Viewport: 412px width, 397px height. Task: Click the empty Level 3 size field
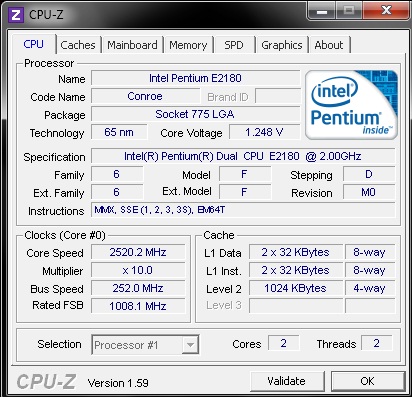(x=296, y=306)
